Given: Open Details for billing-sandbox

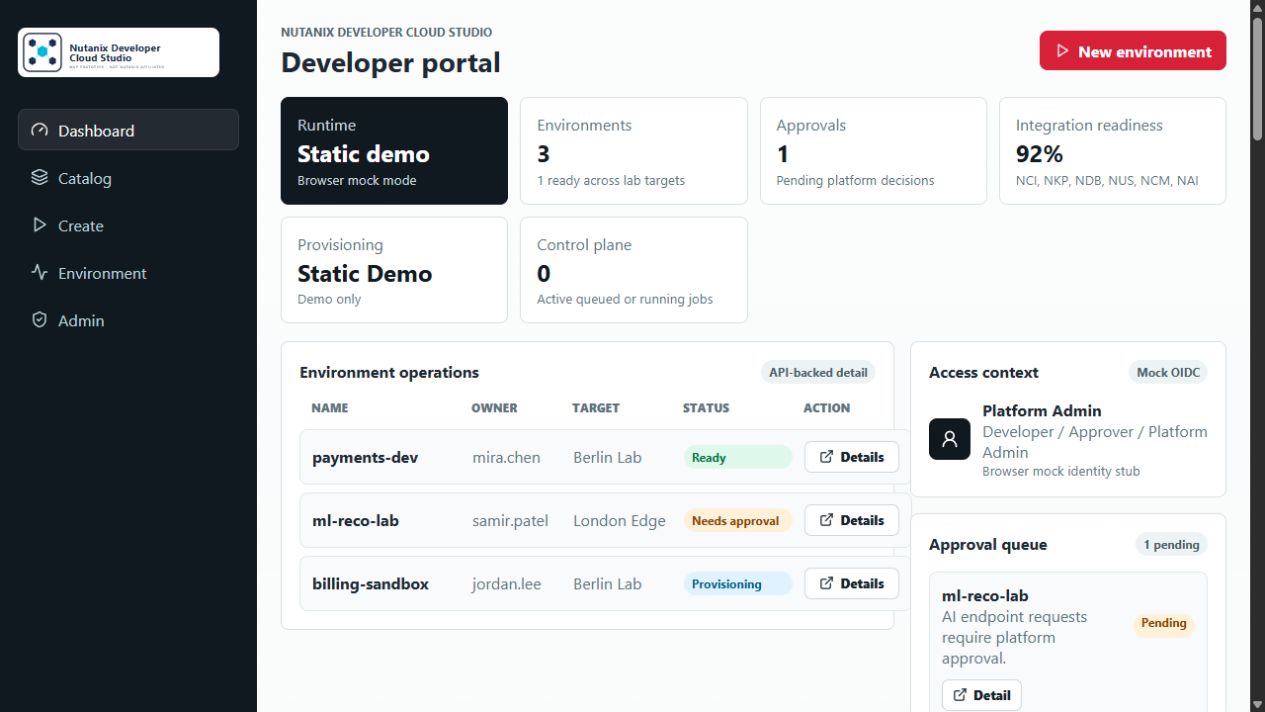Looking at the screenshot, I should 851,583.
